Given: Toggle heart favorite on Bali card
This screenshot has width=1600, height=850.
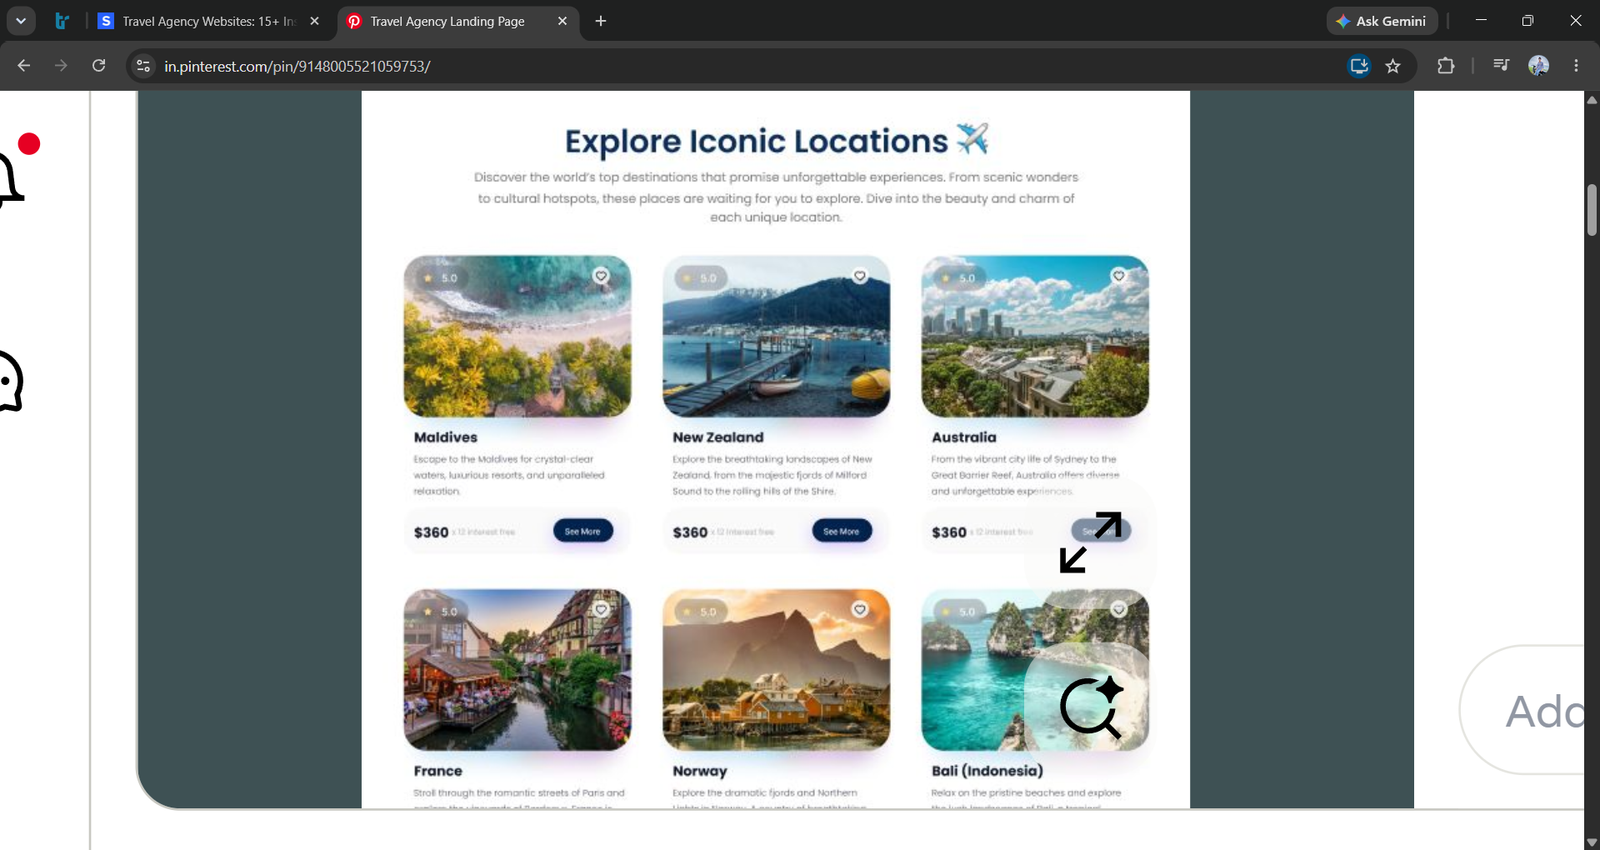Looking at the screenshot, I should tap(1119, 609).
